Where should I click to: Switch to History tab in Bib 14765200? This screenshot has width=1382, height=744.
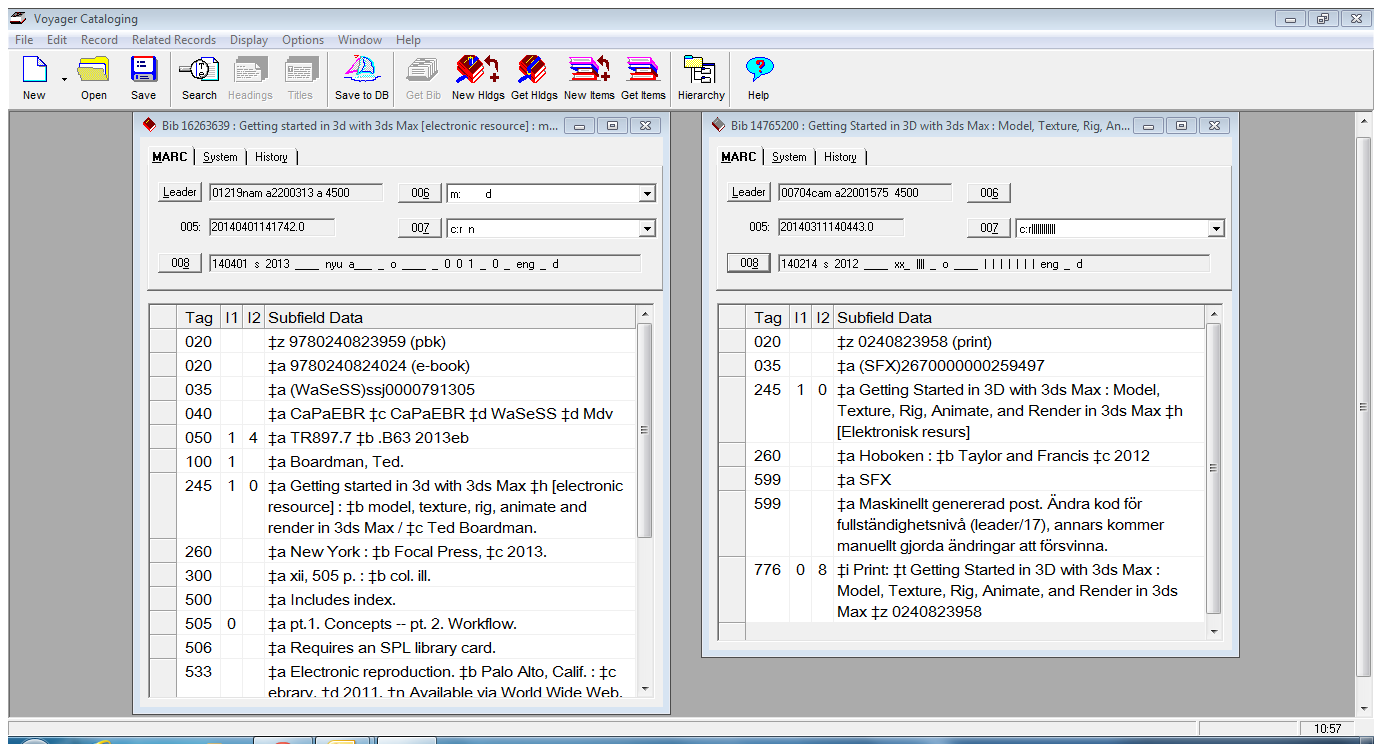[x=840, y=157]
